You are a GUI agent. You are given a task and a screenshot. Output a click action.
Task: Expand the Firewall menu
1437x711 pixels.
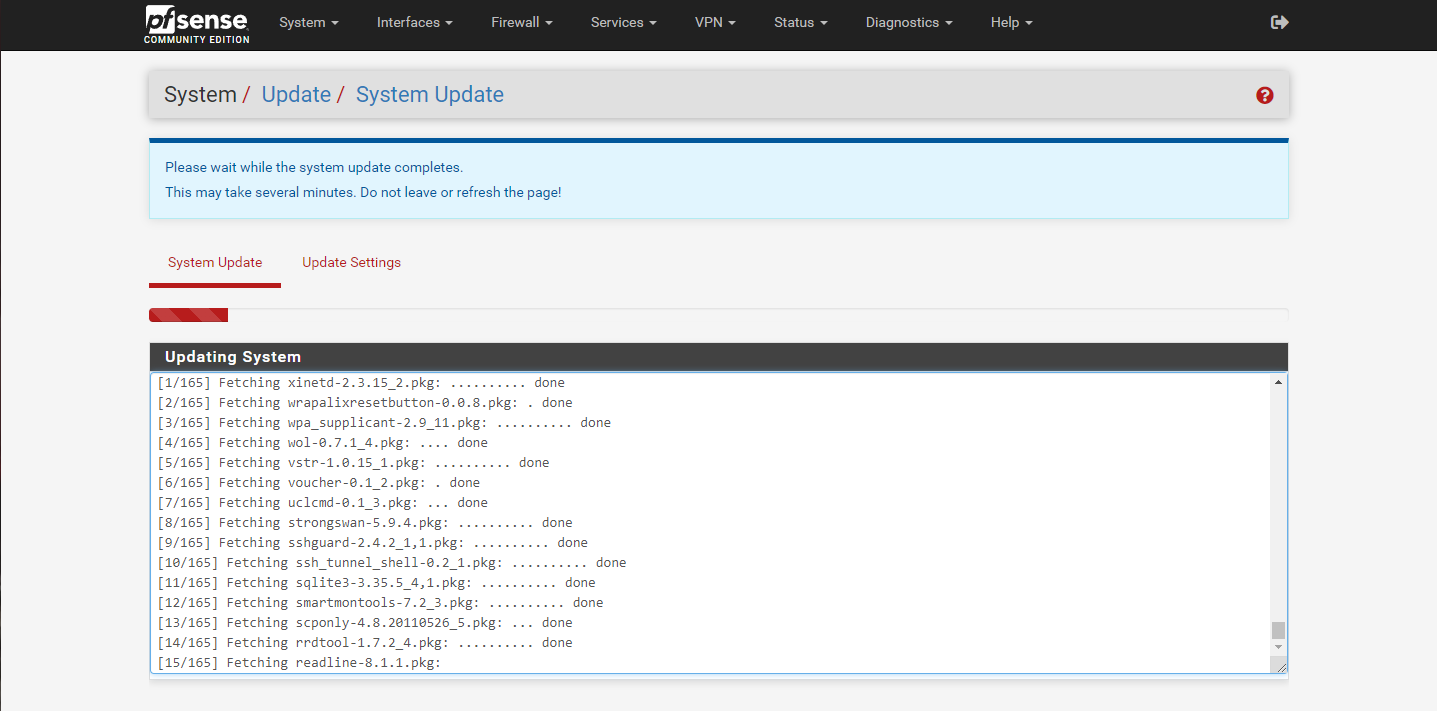click(x=522, y=22)
